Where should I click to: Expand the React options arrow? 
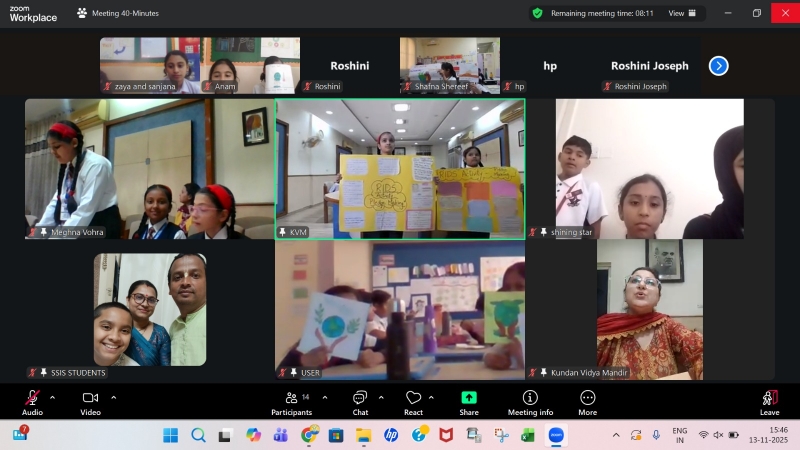pos(432,397)
